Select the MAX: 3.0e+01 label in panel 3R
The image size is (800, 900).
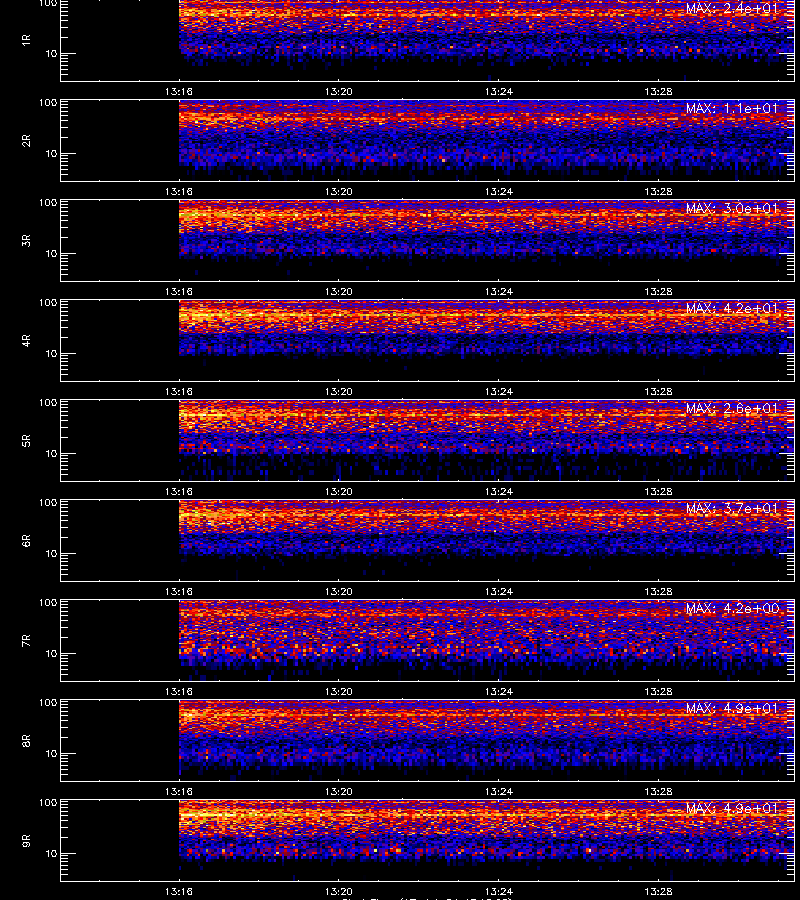732,208
